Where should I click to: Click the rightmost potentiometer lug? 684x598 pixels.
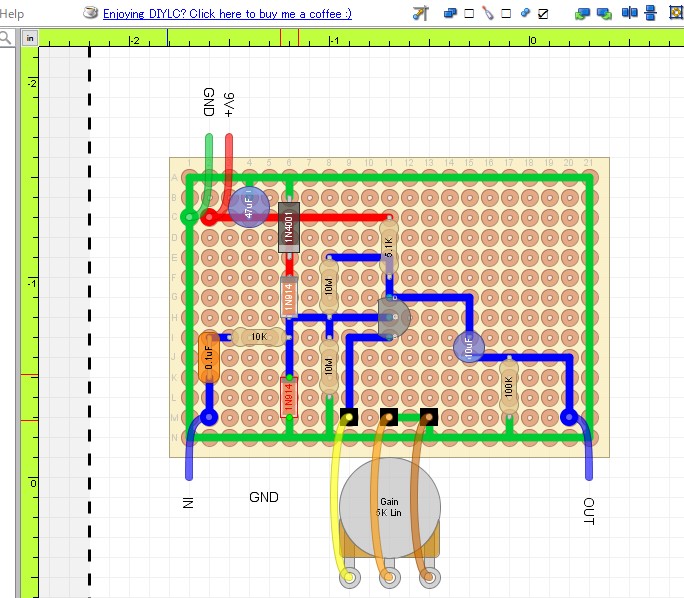pyautogui.click(x=430, y=577)
